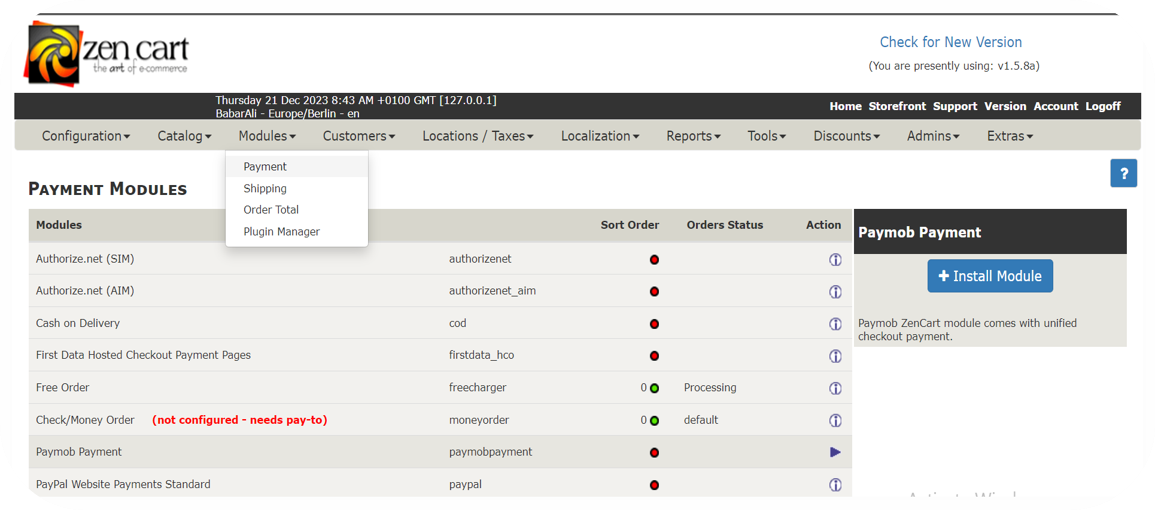Click info icon for PayPal Website Payments Standard
The image size is (1155, 510).
click(835, 485)
